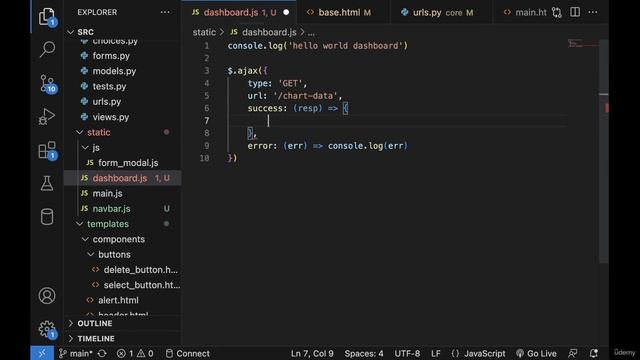This screenshot has height=360, width=640.
Task: Click Ln 7, Col 9 indicator
Action: 312,353
